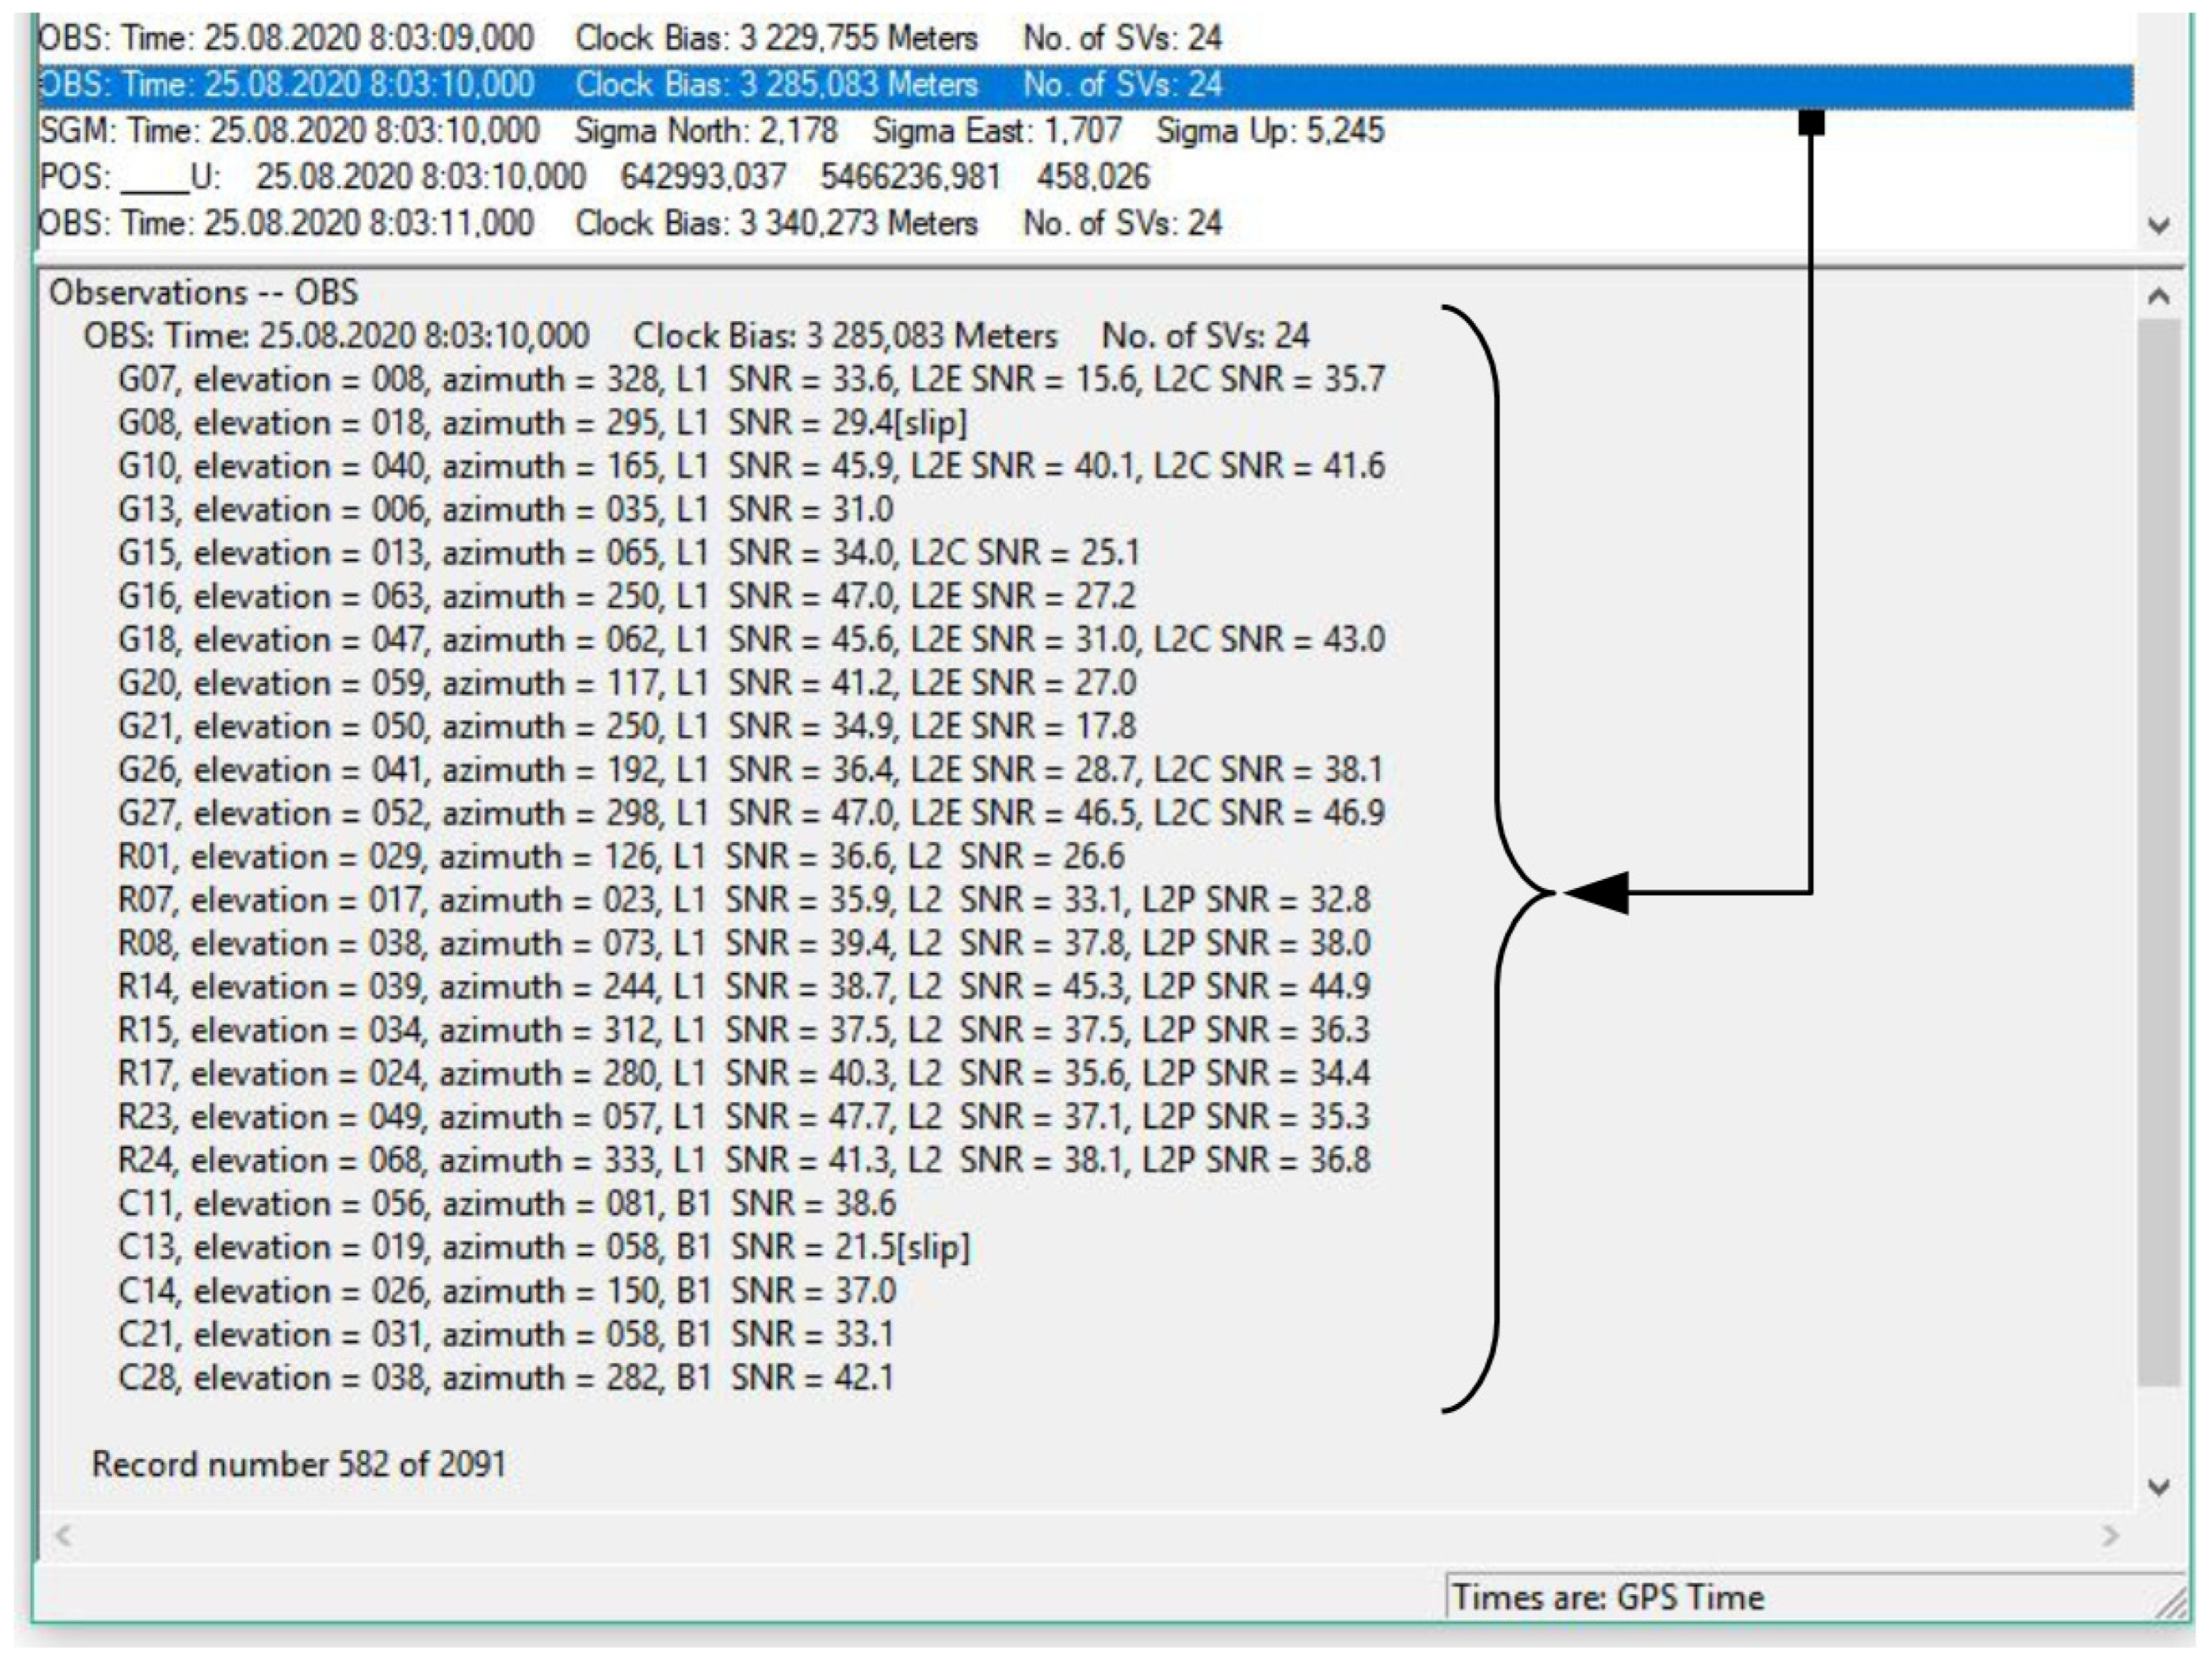
Task: Click the G13 satellite row
Action: [x=505, y=510]
